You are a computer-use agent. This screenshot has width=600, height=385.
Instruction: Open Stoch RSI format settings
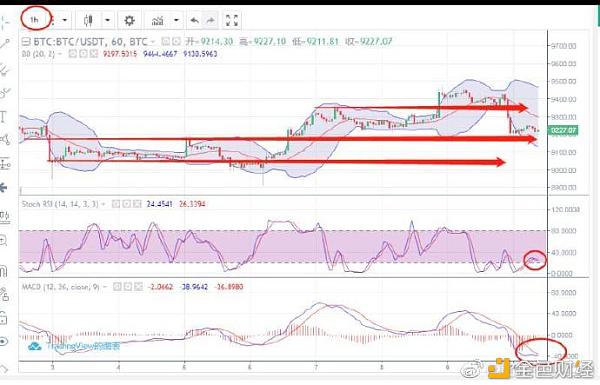(x=127, y=204)
